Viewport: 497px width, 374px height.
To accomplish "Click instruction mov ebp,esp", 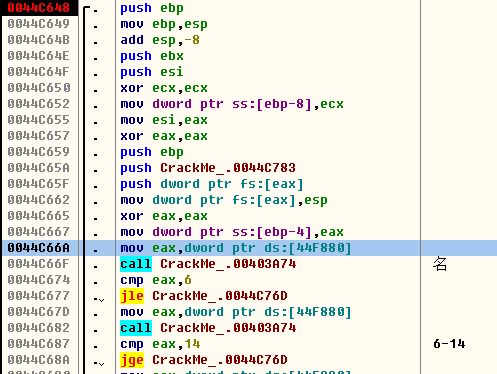I will pos(164,24).
